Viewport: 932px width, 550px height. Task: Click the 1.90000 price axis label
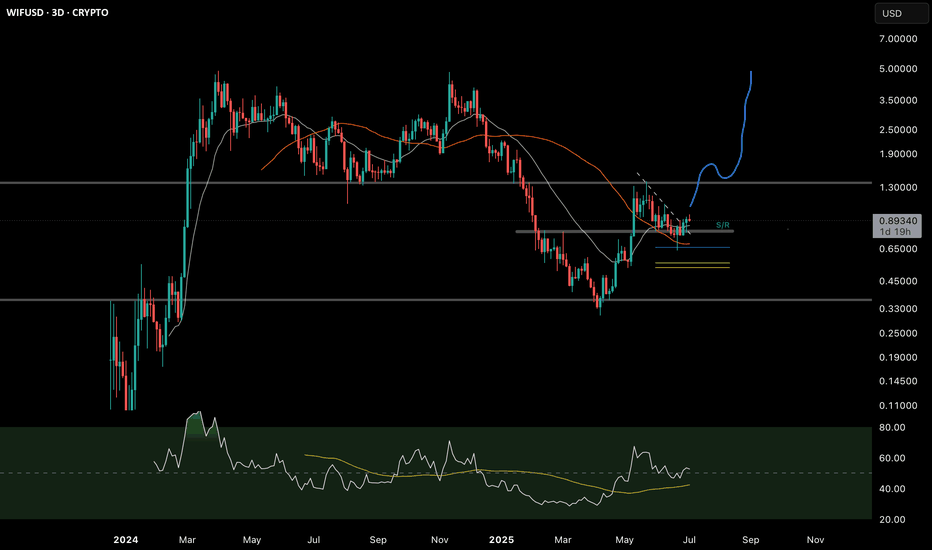[898, 154]
